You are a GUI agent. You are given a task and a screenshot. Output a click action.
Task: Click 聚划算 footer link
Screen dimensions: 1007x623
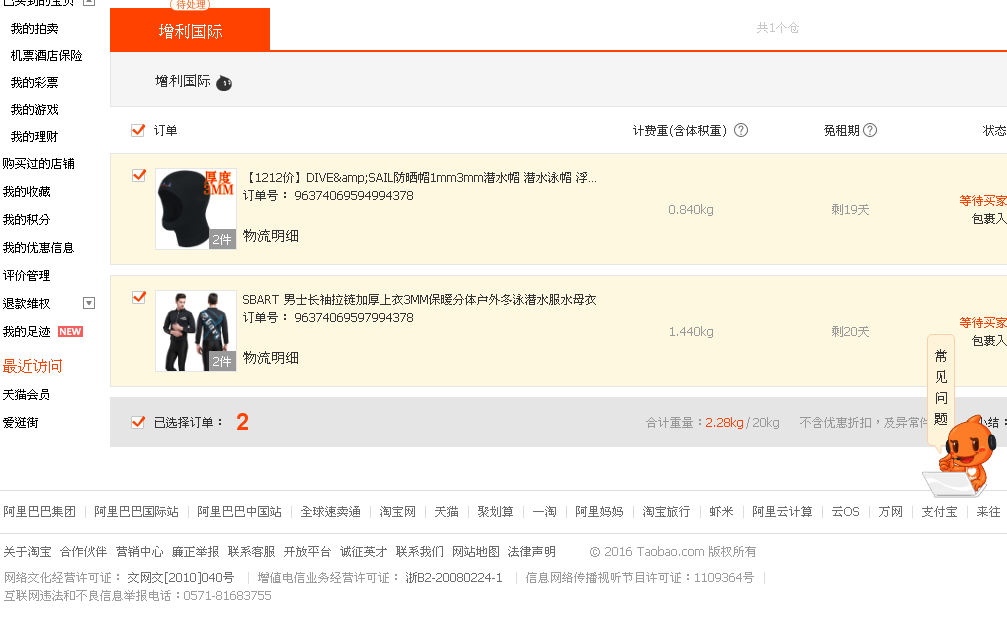point(495,512)
